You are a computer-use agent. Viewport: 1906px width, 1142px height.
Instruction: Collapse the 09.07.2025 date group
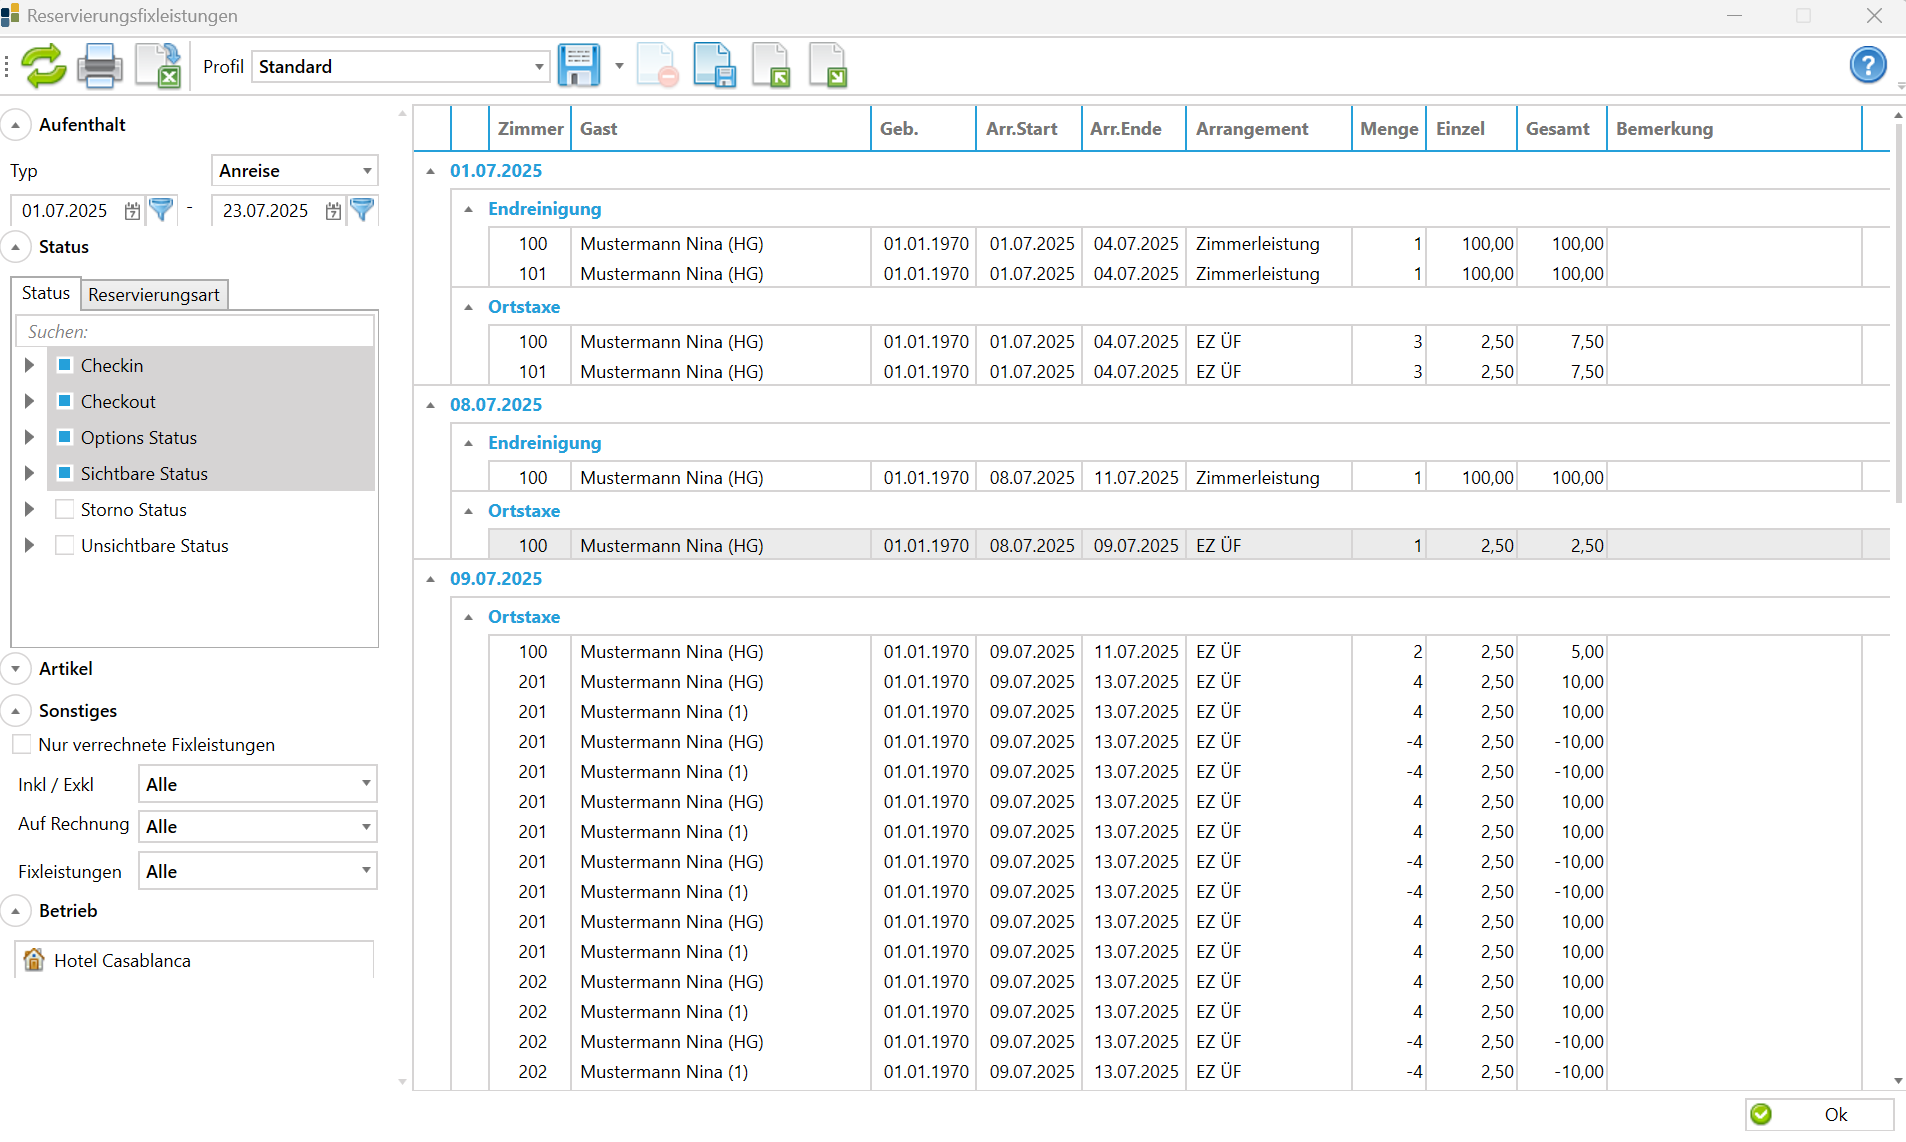pyautogui.click(x=431, y=579)
